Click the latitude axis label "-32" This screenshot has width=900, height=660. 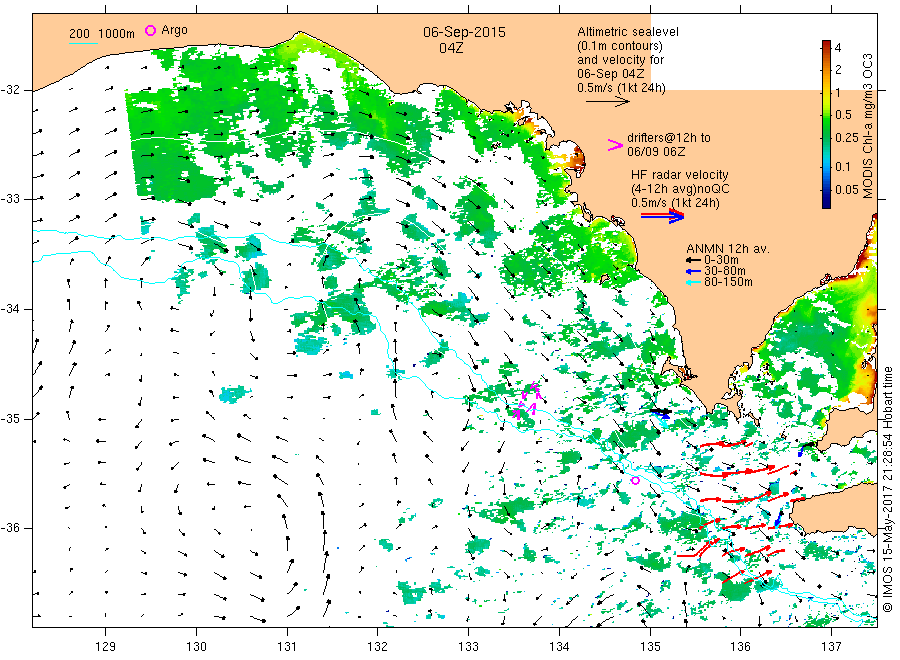10,90
